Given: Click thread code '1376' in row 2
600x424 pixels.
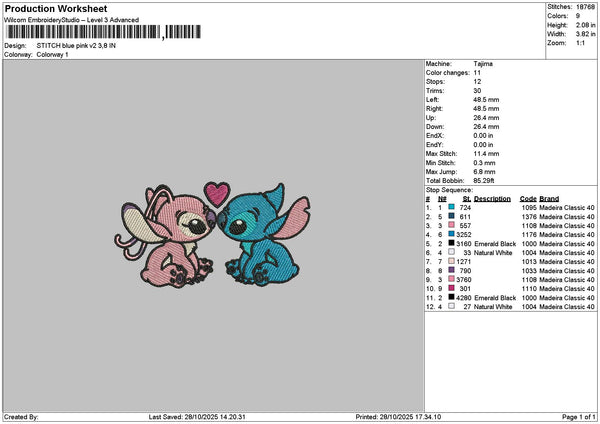Looking at the screenshot, I should (529, 217).
